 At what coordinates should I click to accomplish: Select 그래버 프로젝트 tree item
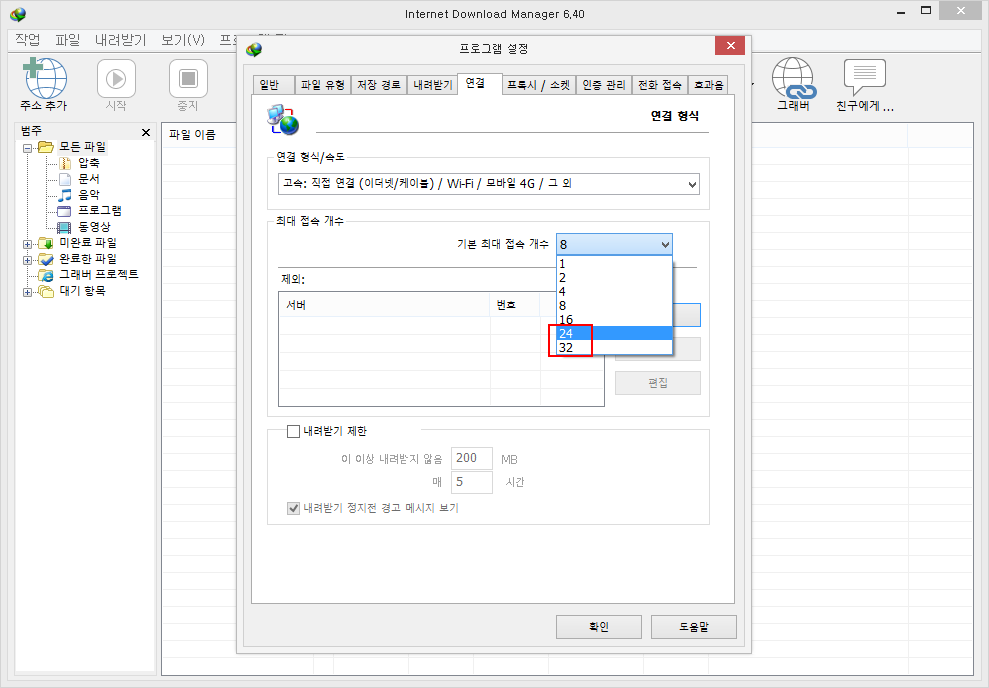click(x=99, y=275)
